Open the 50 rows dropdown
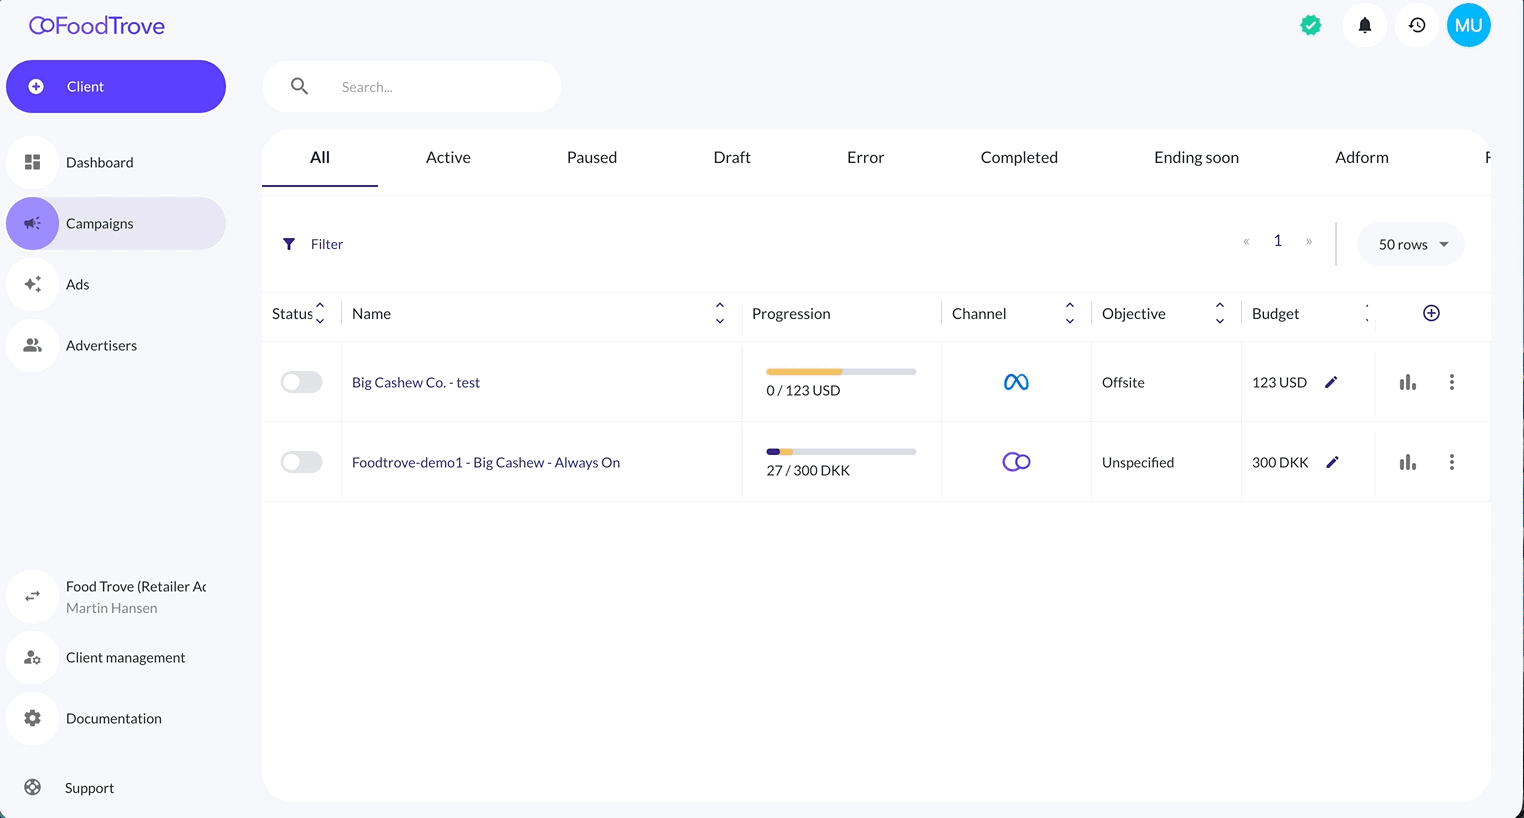 click(x=1411, y=244)
